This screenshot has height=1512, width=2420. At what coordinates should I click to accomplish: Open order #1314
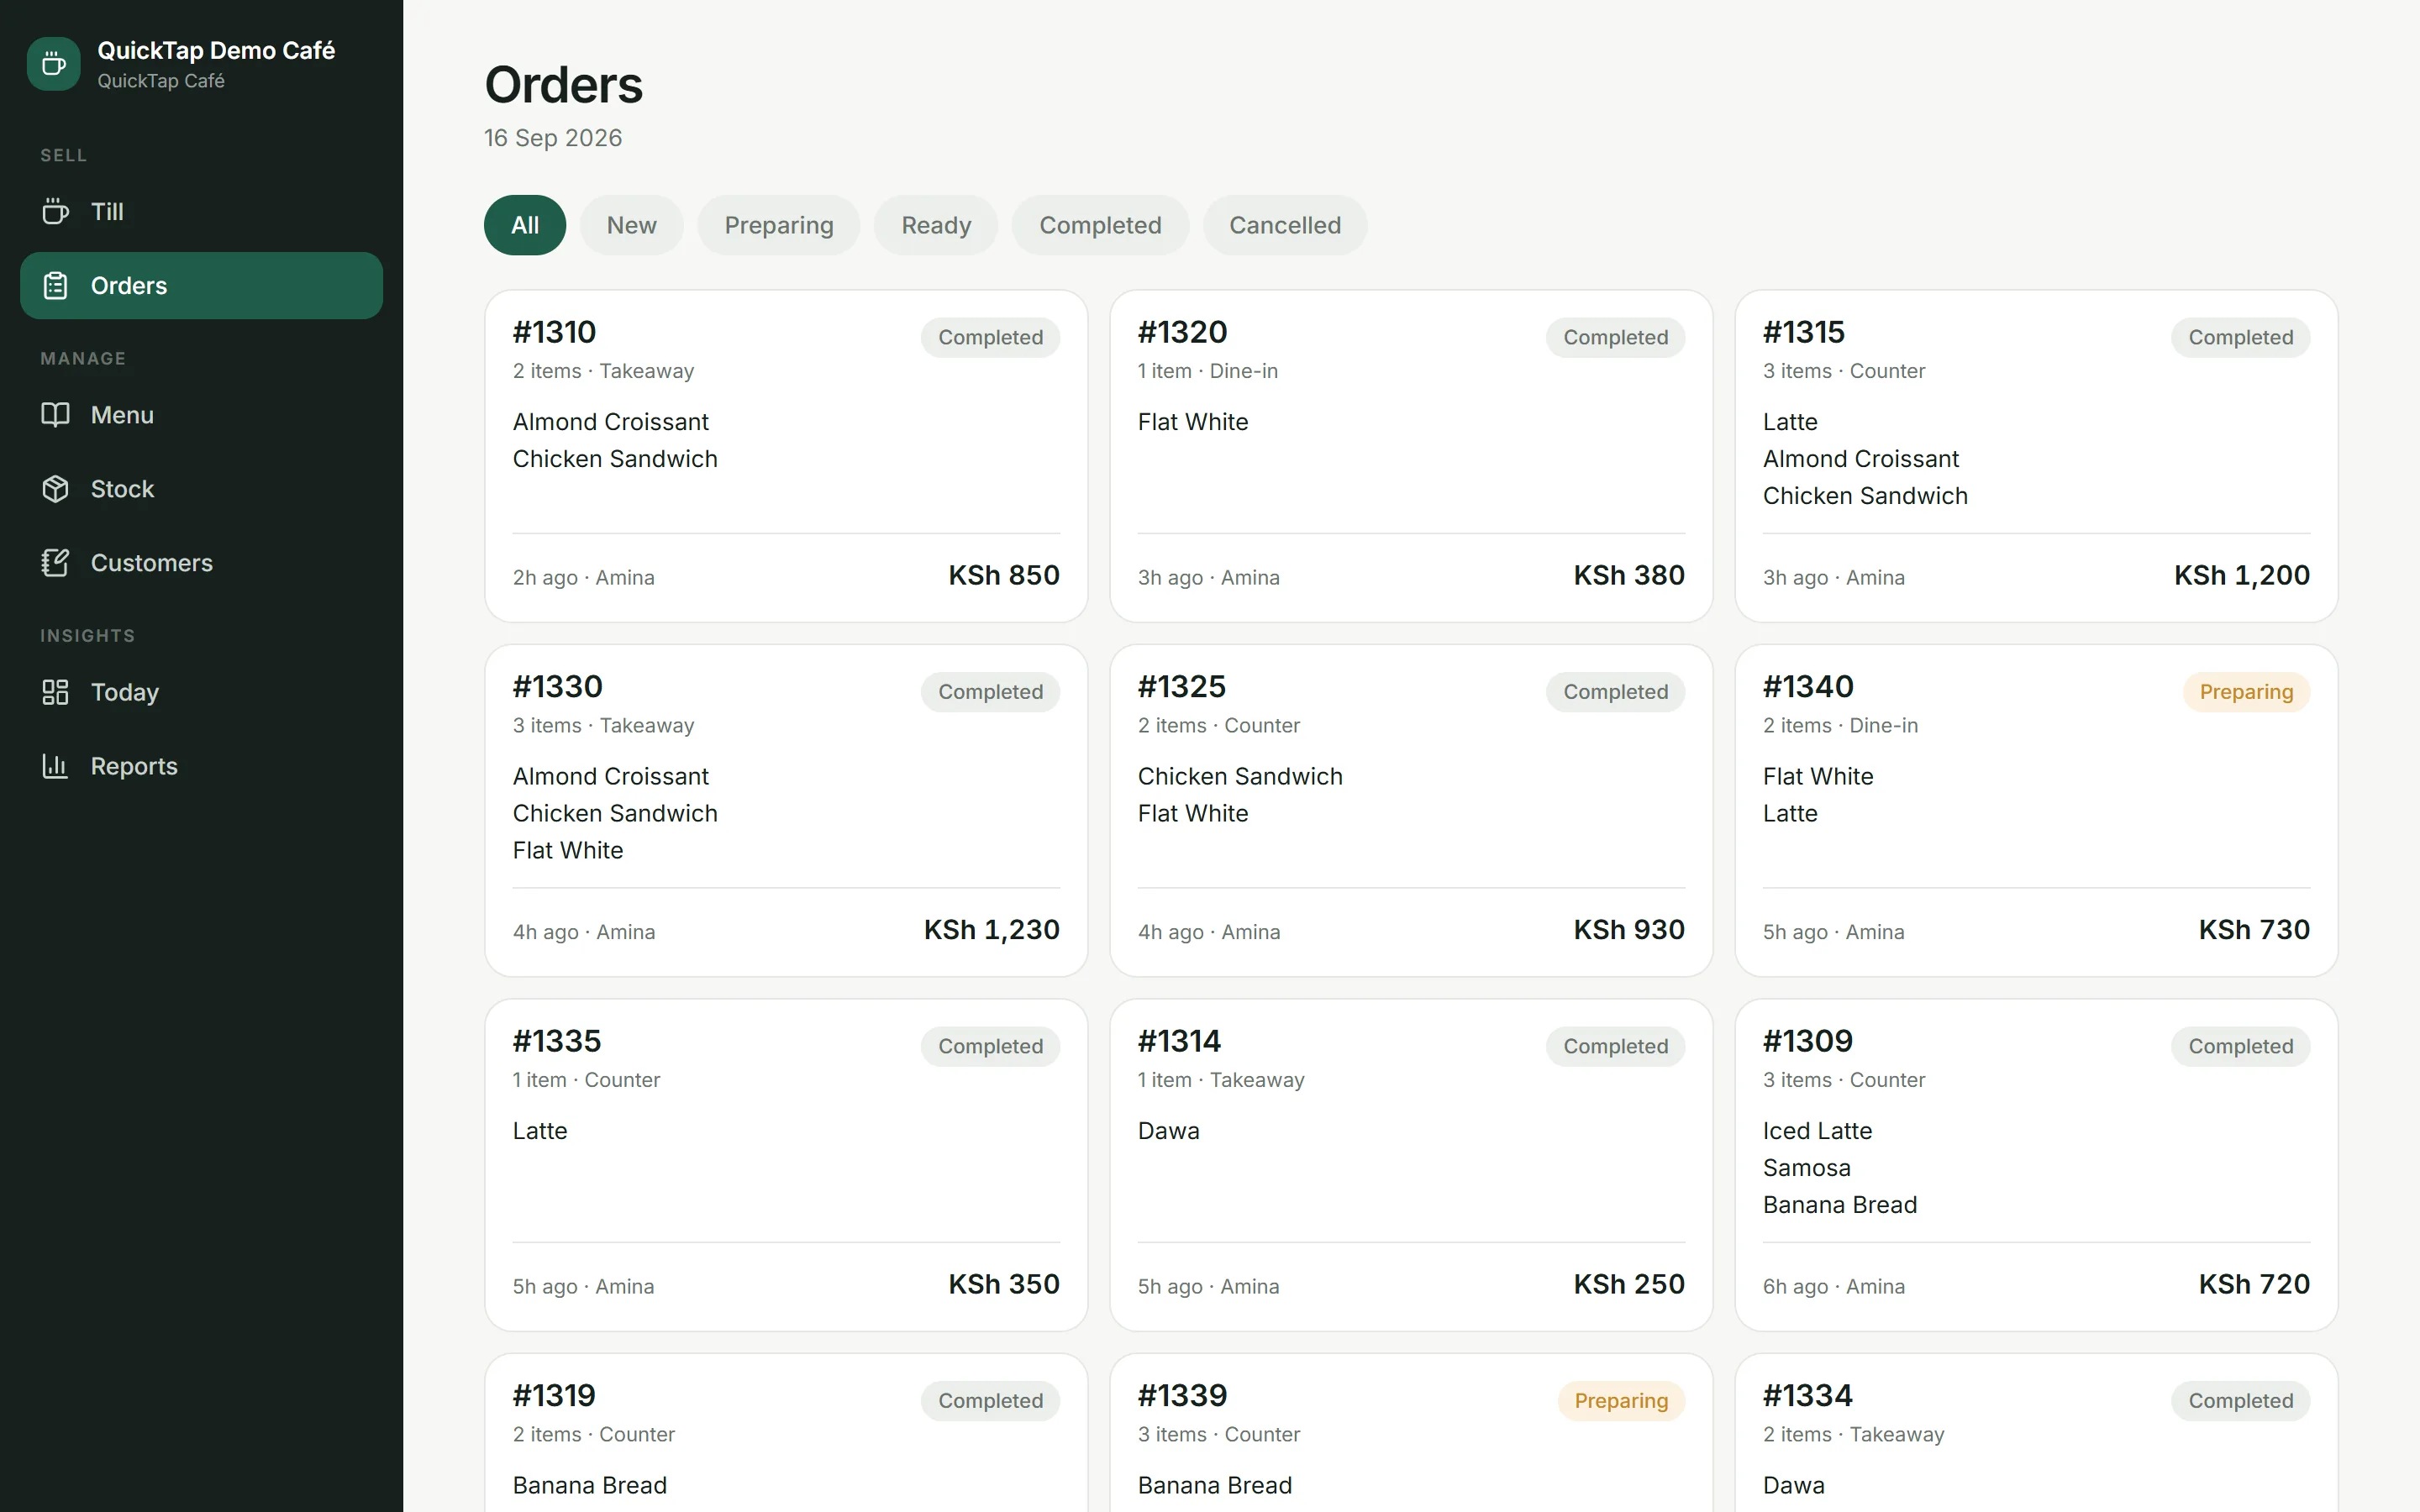tap(1411, 1165)
